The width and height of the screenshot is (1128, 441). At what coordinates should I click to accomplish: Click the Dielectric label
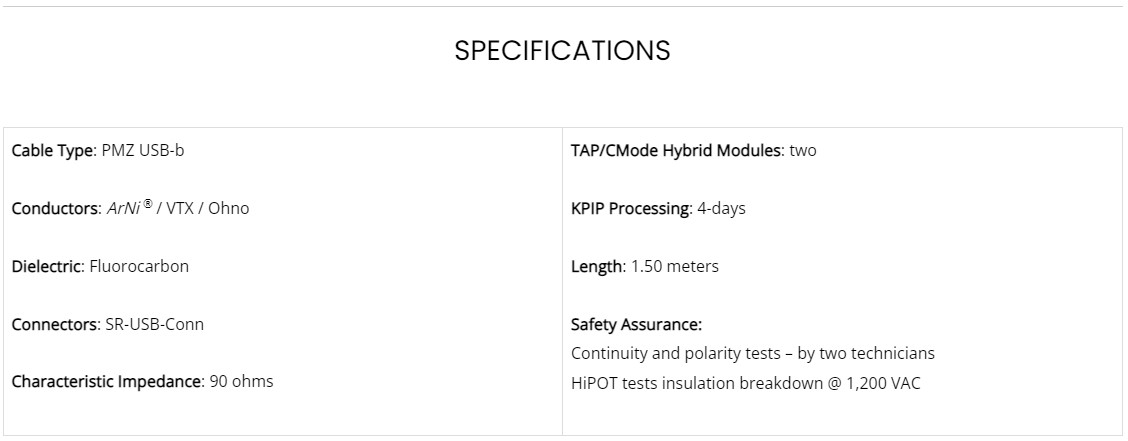pos(49,266)
